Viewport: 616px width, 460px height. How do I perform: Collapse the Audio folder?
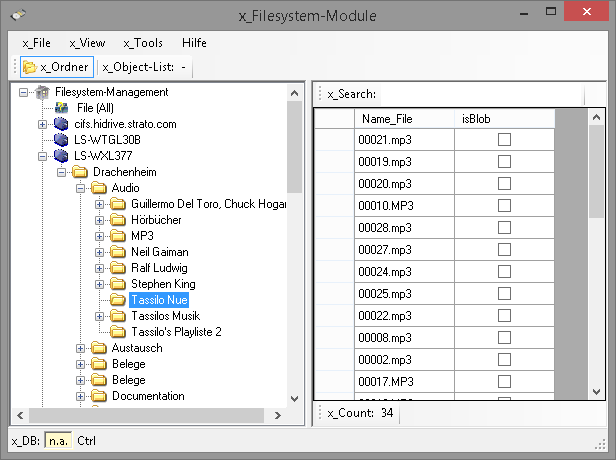80,189
